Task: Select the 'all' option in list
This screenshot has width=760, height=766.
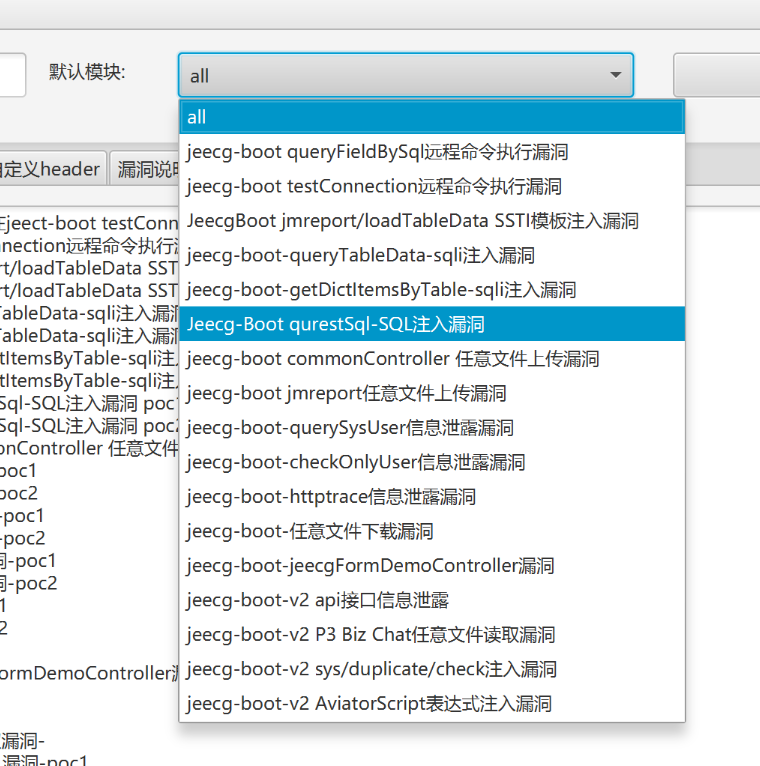Action: coord(431,117)
